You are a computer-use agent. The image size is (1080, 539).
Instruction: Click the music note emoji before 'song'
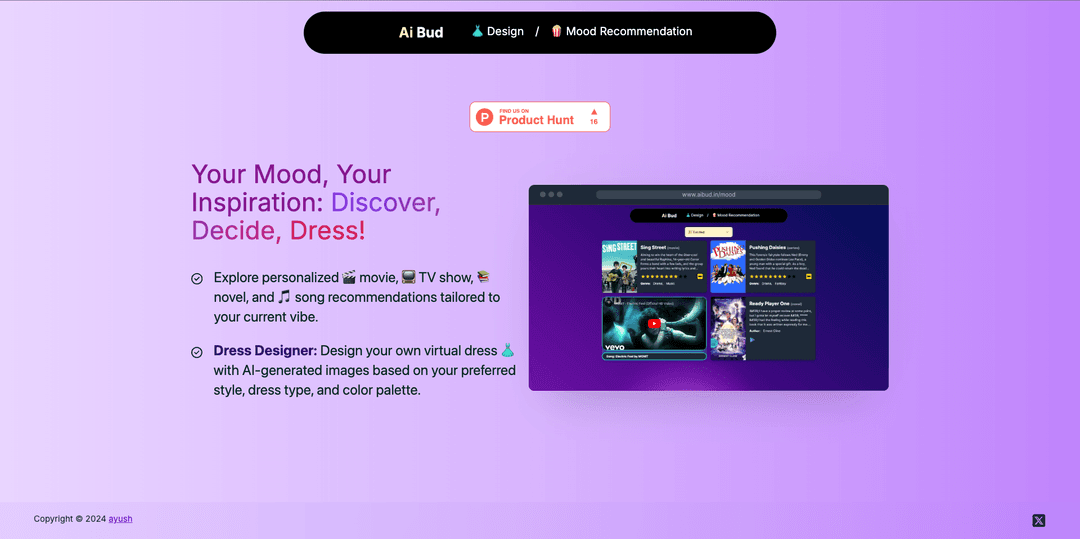coord(284,297)
